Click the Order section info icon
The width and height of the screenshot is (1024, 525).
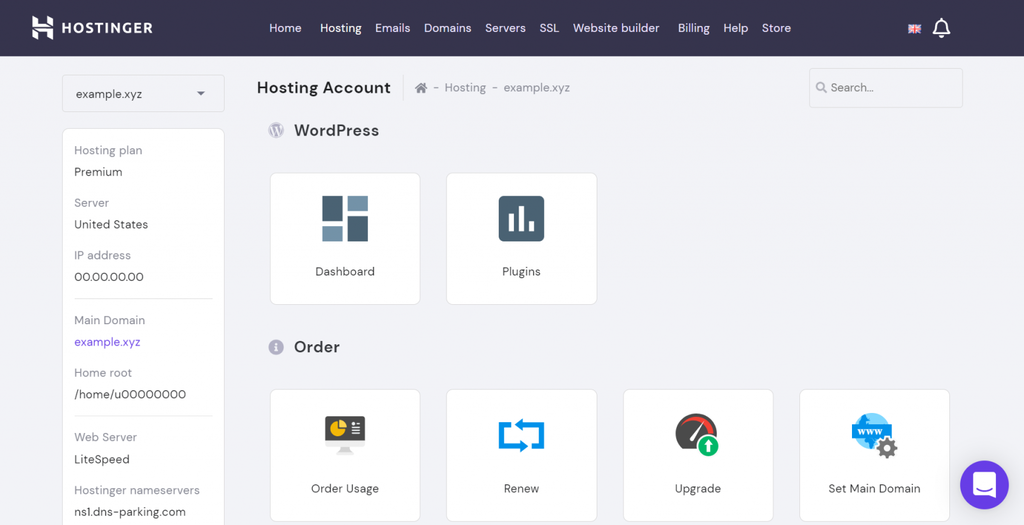coord(276,347)
